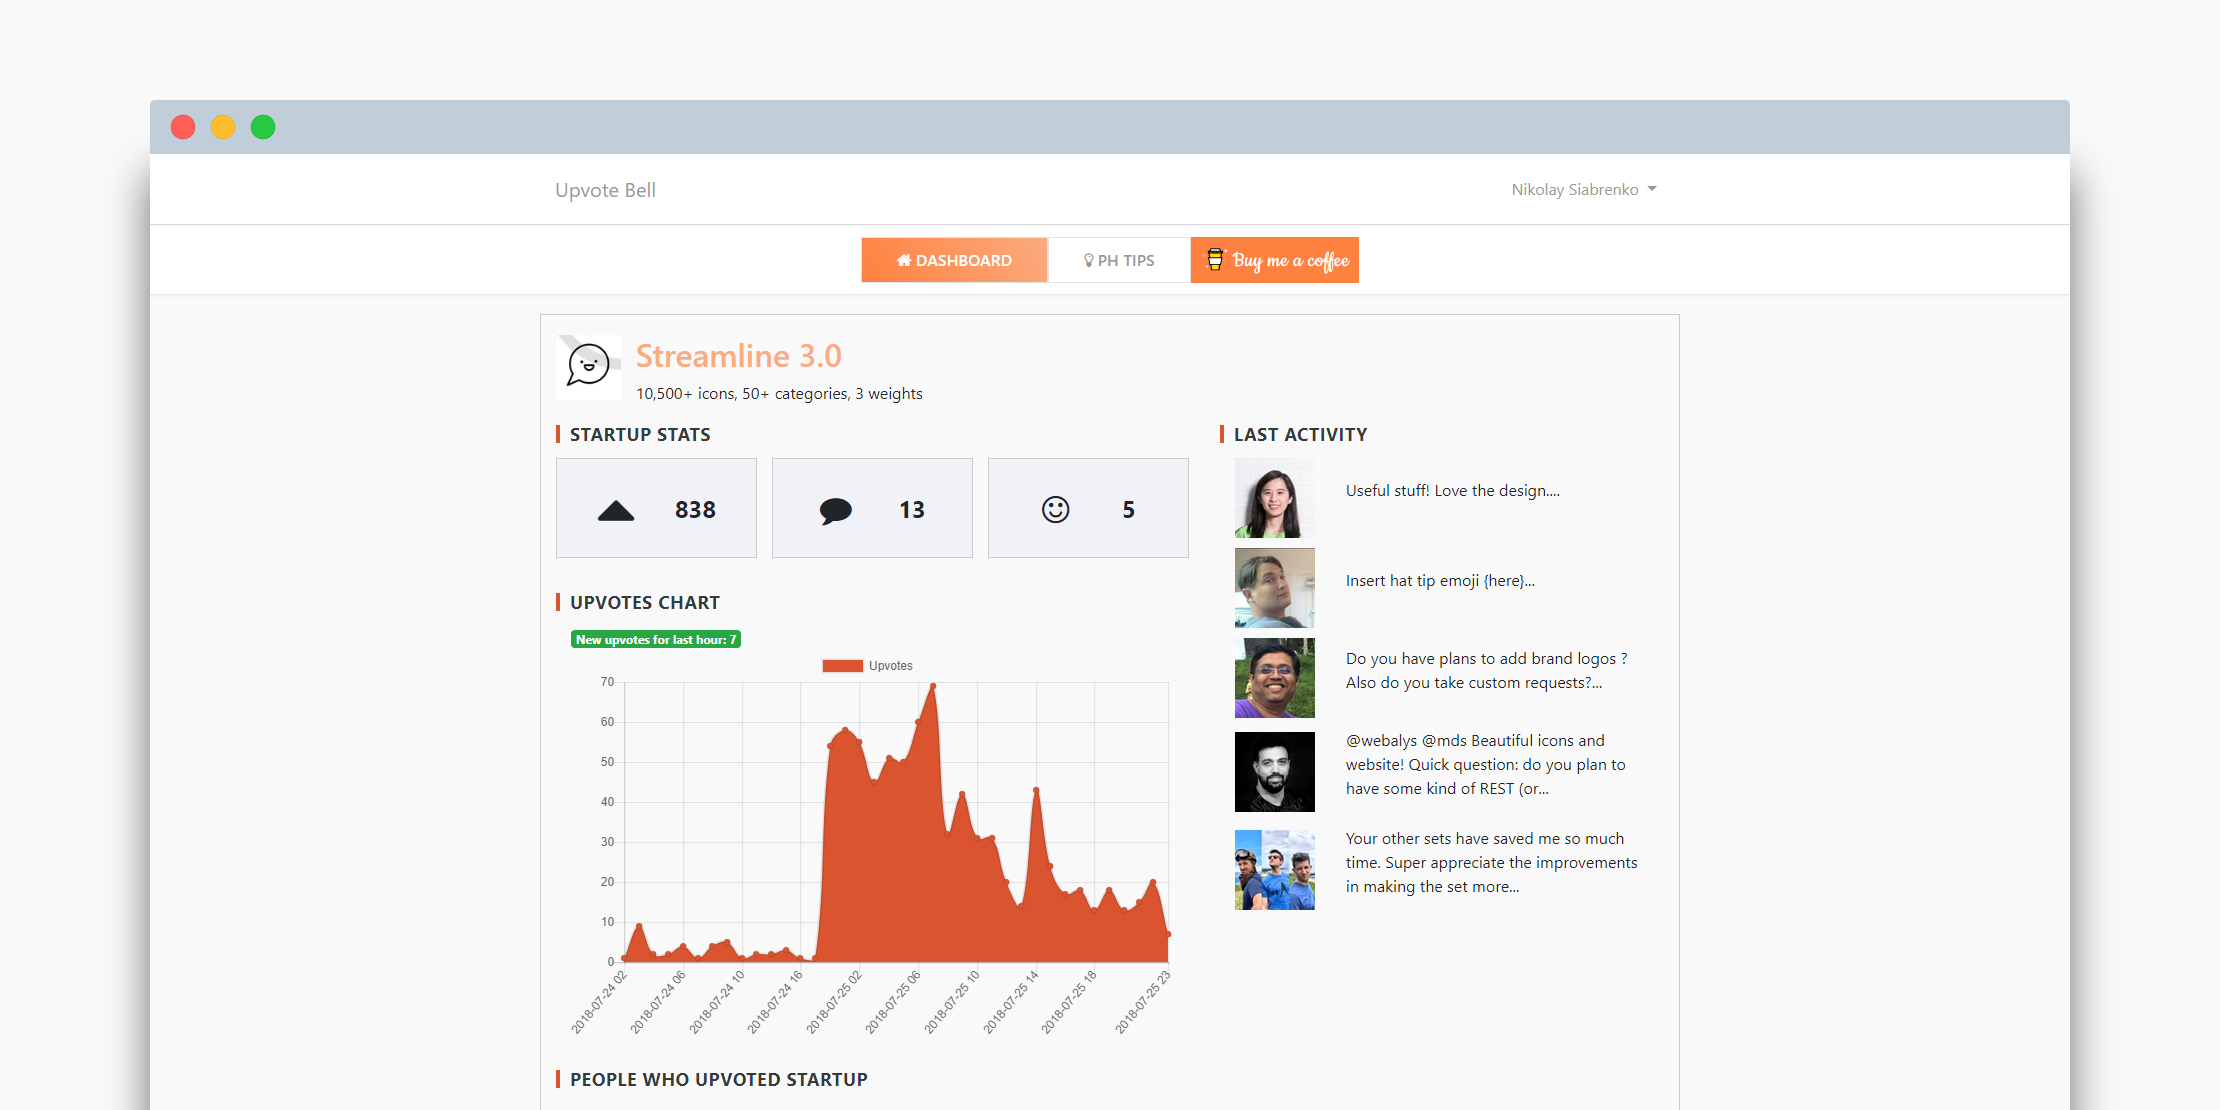Viewport: 2220px width, 1110px height.
Task: Open the Streamline 3.0 product logo
Action: tap(588, 367)
